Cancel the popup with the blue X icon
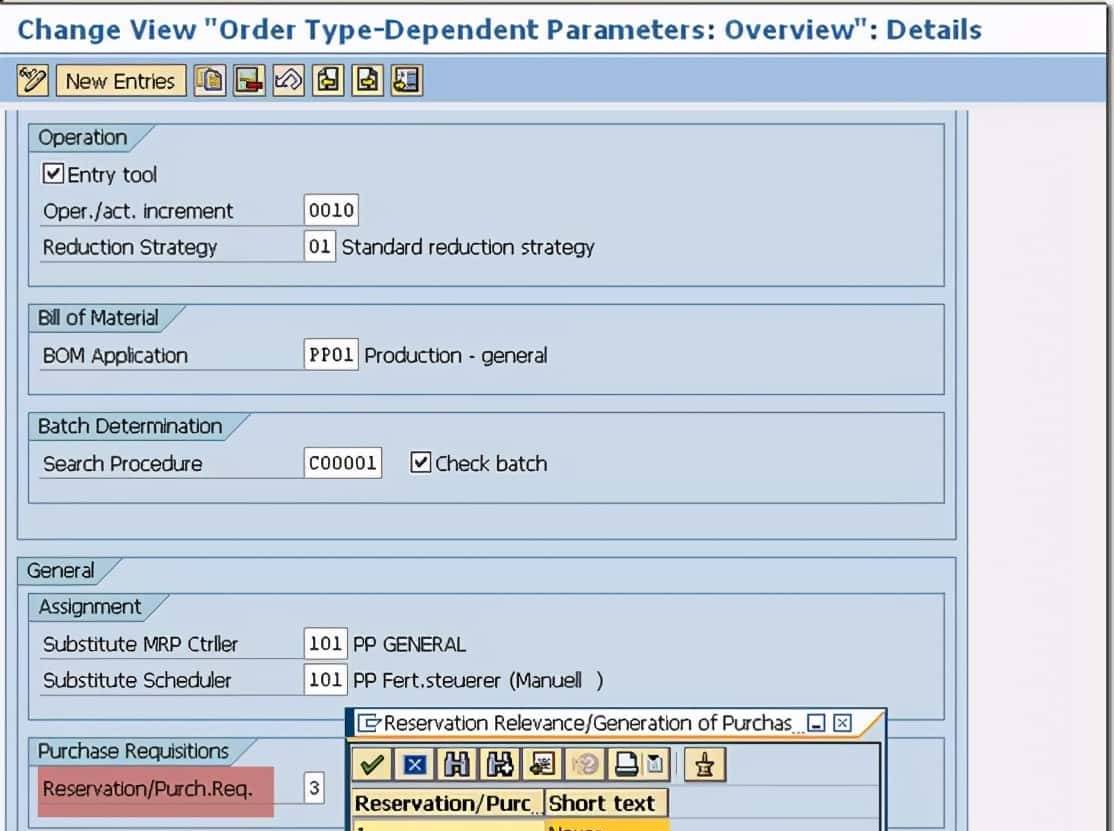Screen dimensions: 1114x831 (x=414, y=765)
